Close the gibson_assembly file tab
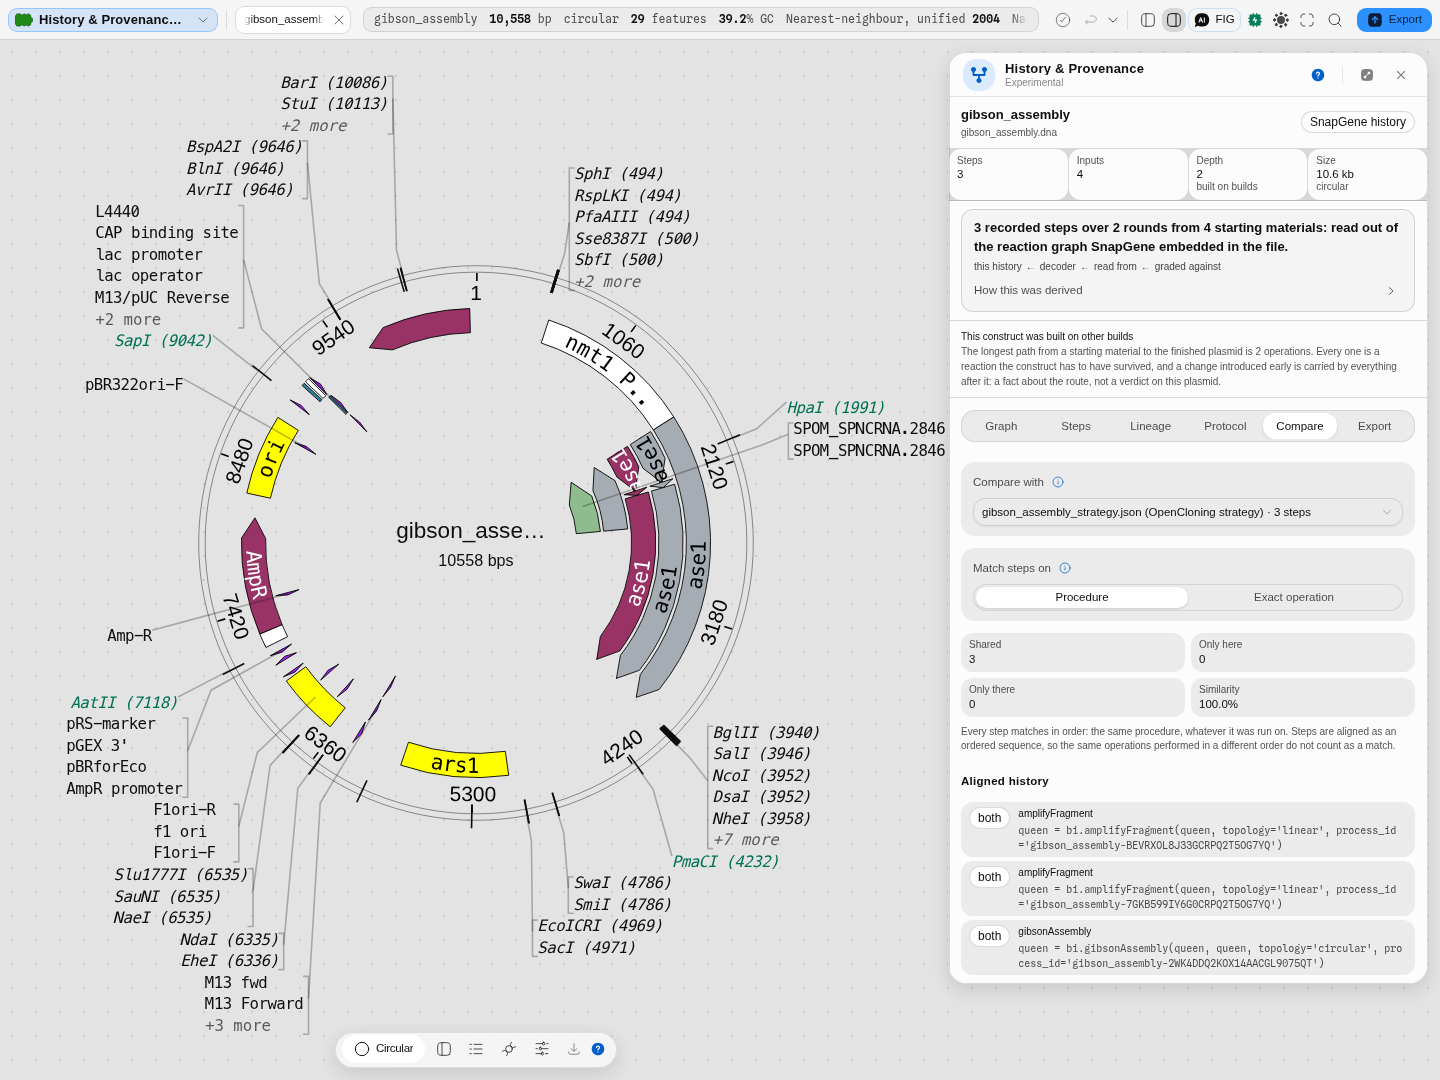 (339, 20)
